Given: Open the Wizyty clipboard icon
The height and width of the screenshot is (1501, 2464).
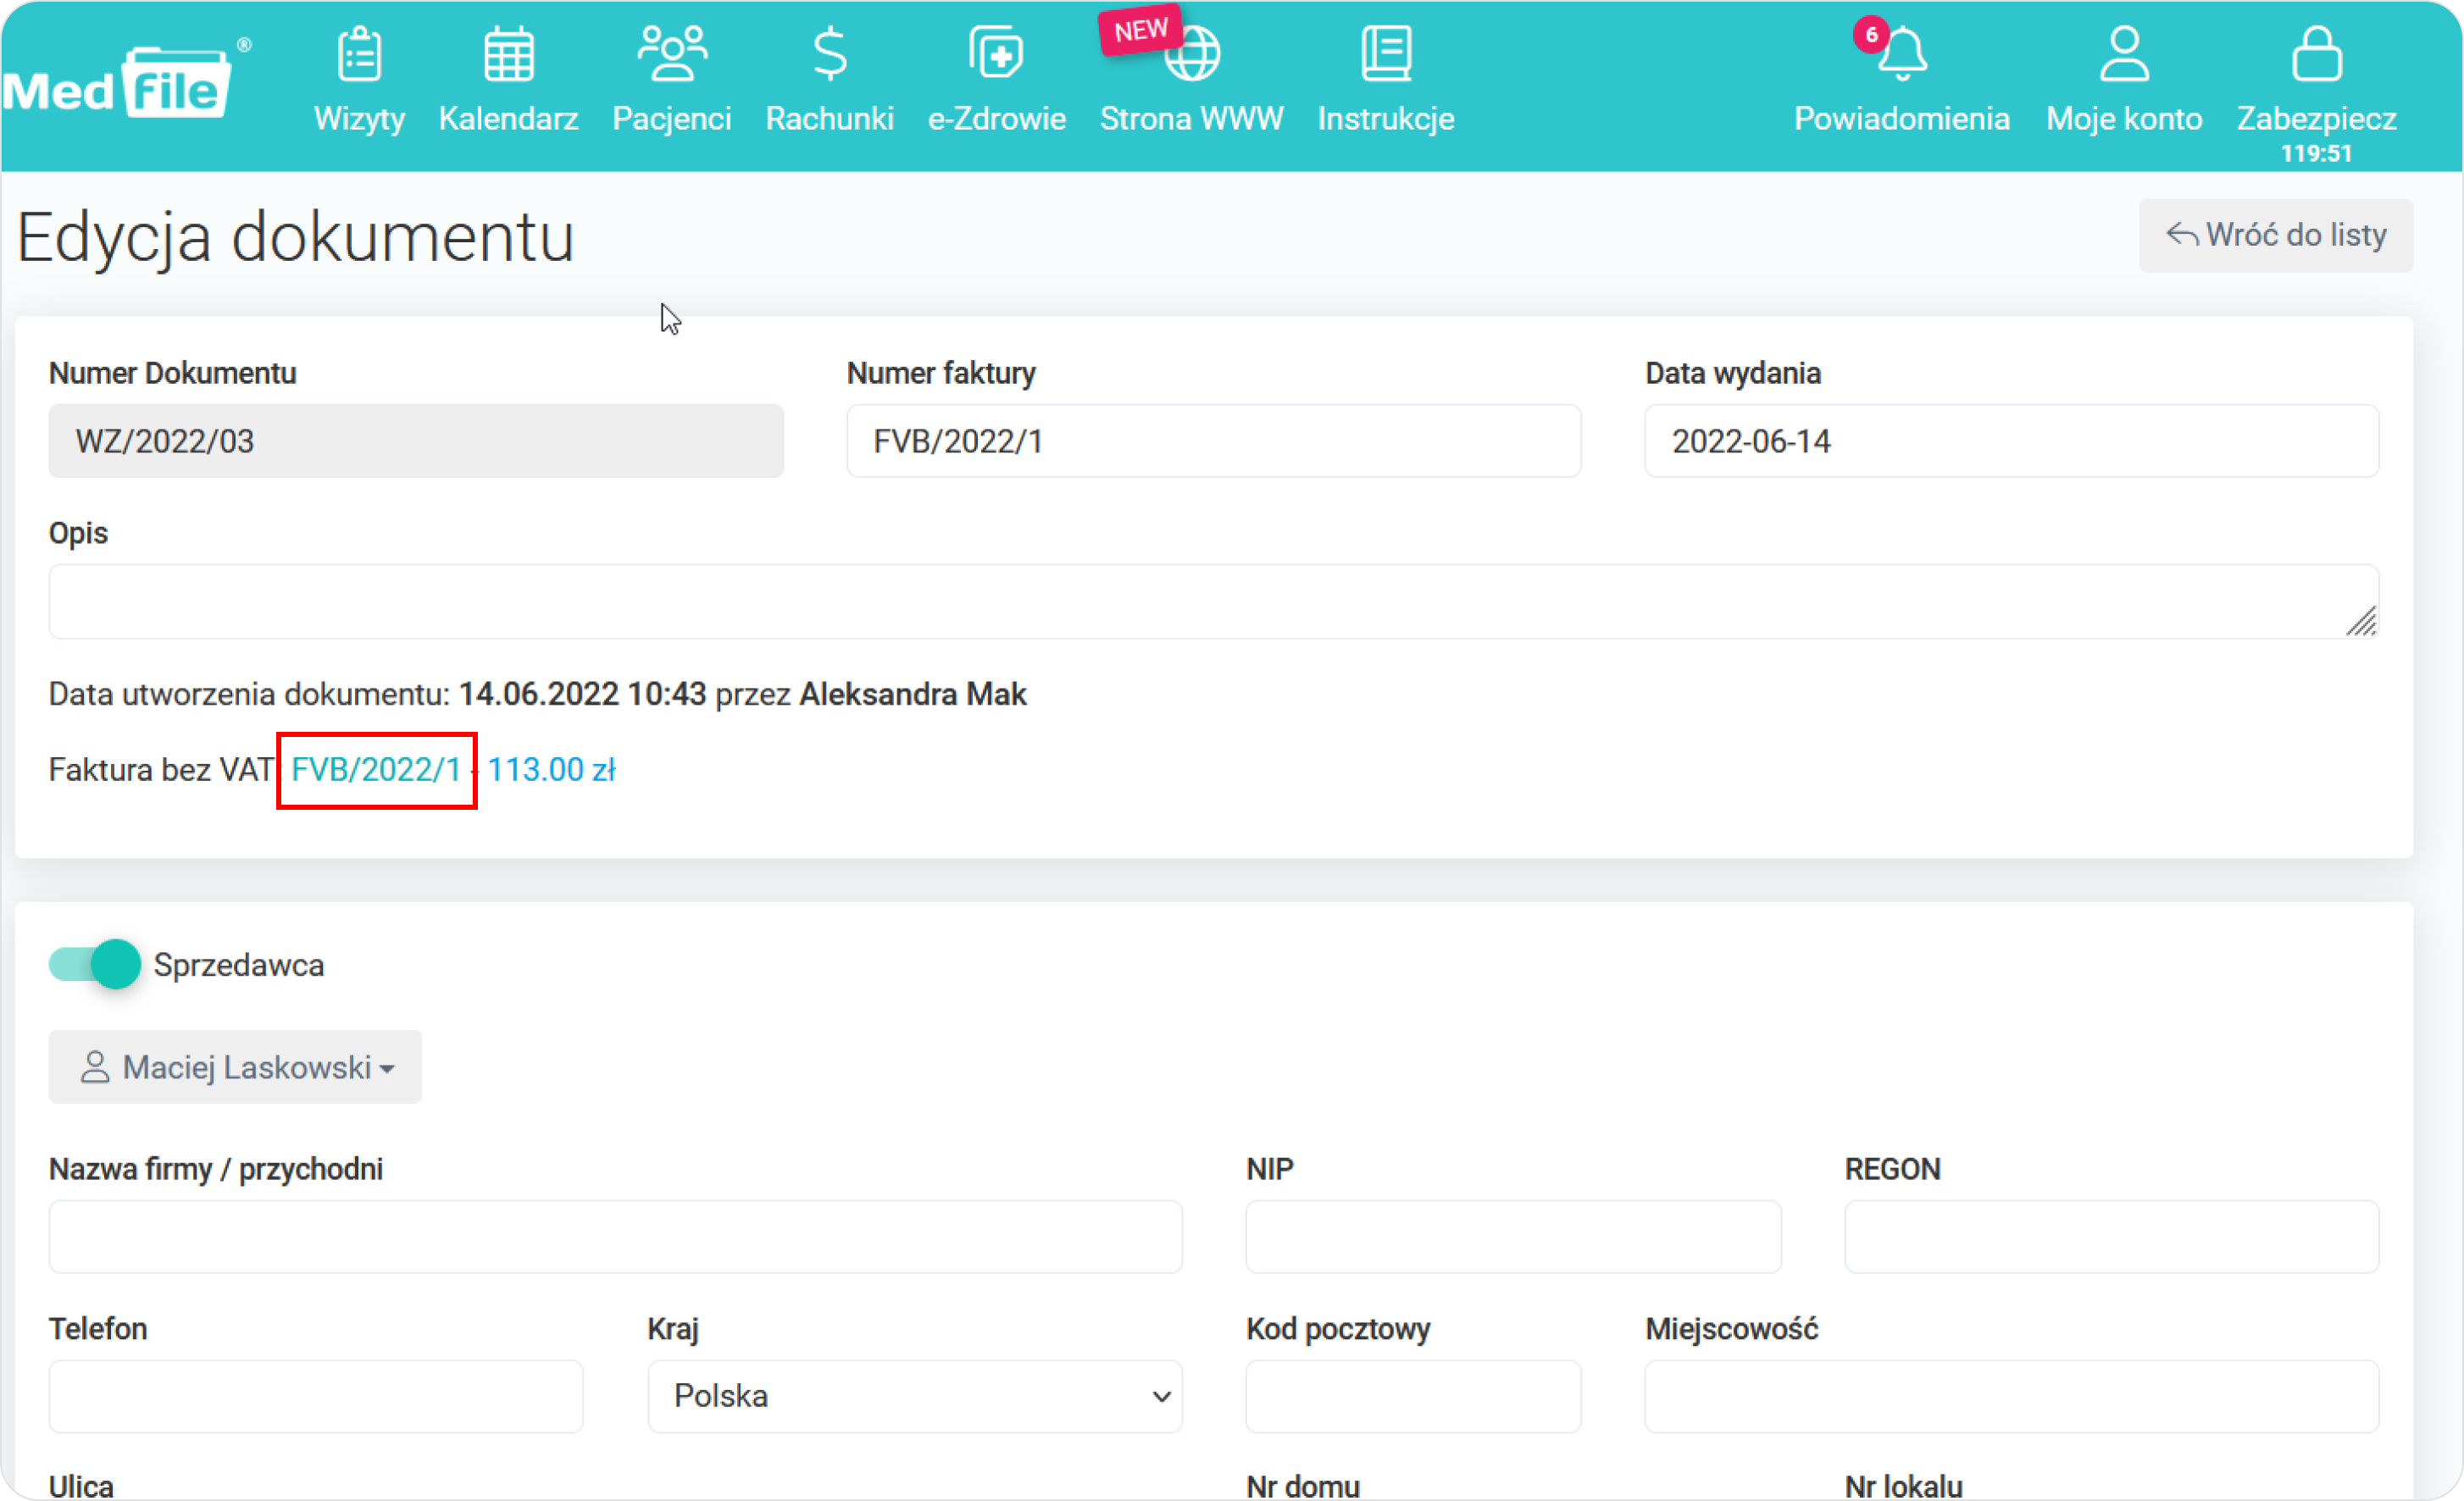Looking at the screenshot, I should tap(359, 54).
